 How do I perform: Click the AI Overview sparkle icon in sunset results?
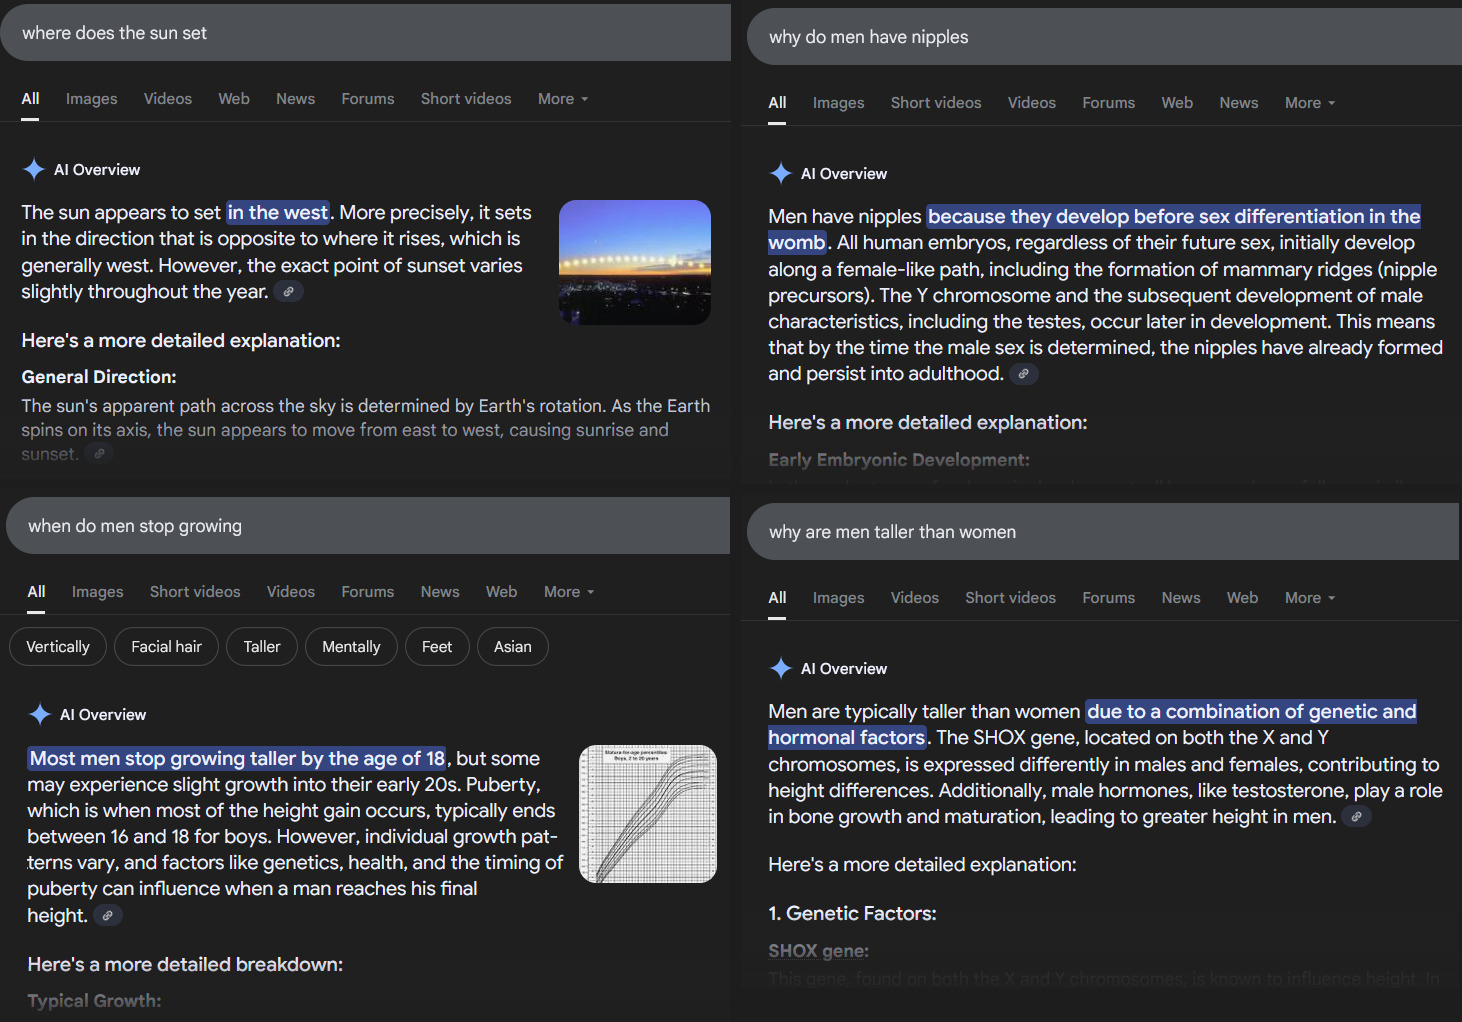pyautogui.click(x=34, y=170)
